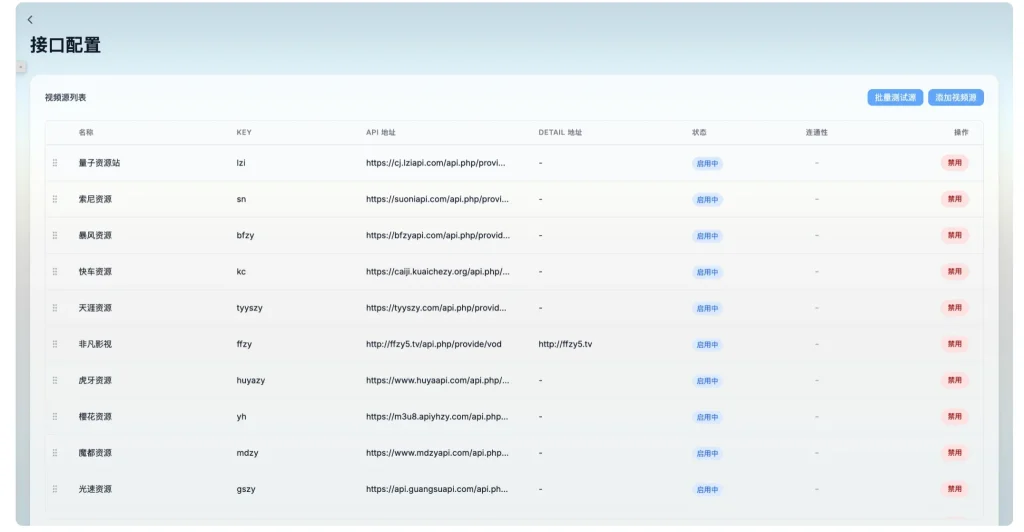Image resolution: width=1024 pixels, height=532 pixels.
Task: Disable 非凡影视 with its 禁用 button
Action: pyautogui.click(x=954, y=344)
